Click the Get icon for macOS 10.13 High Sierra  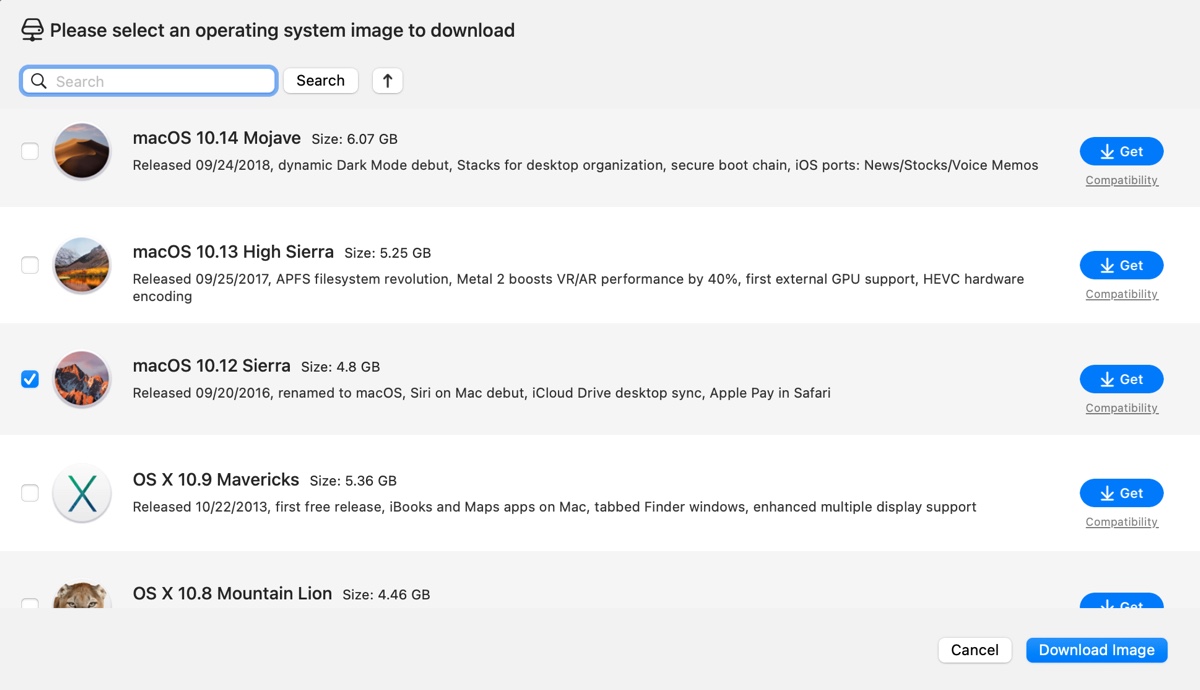(x=1107, y=265)
